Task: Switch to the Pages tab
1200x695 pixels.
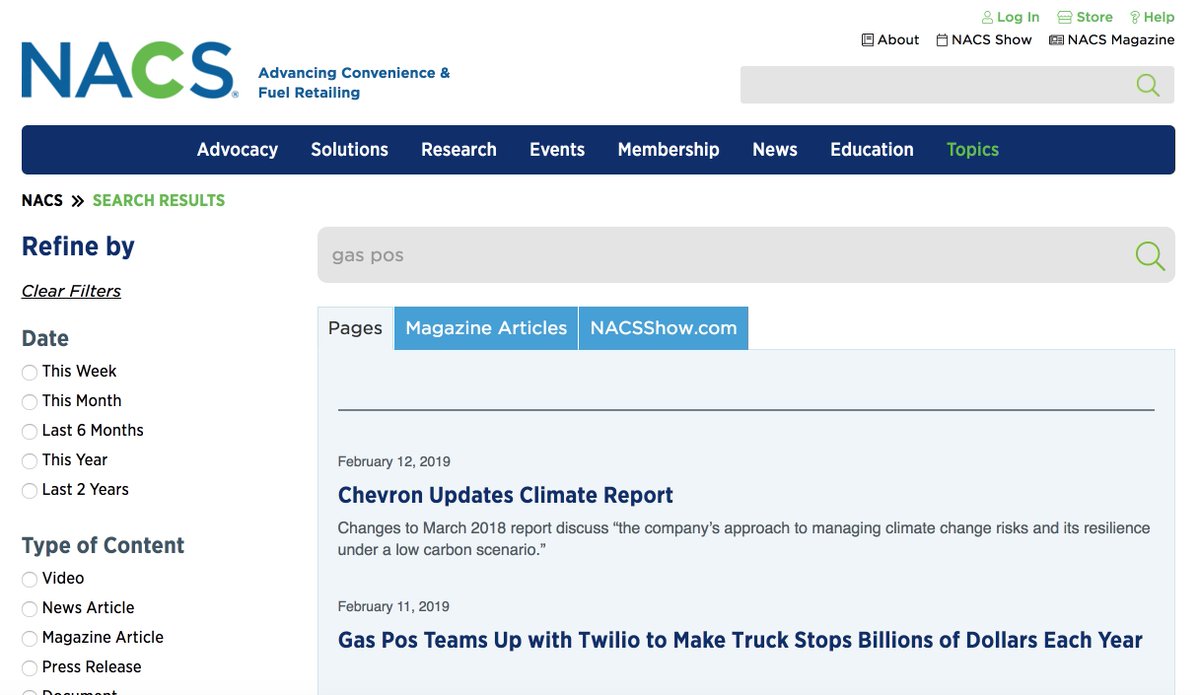Action: click(x=356, y=328)
